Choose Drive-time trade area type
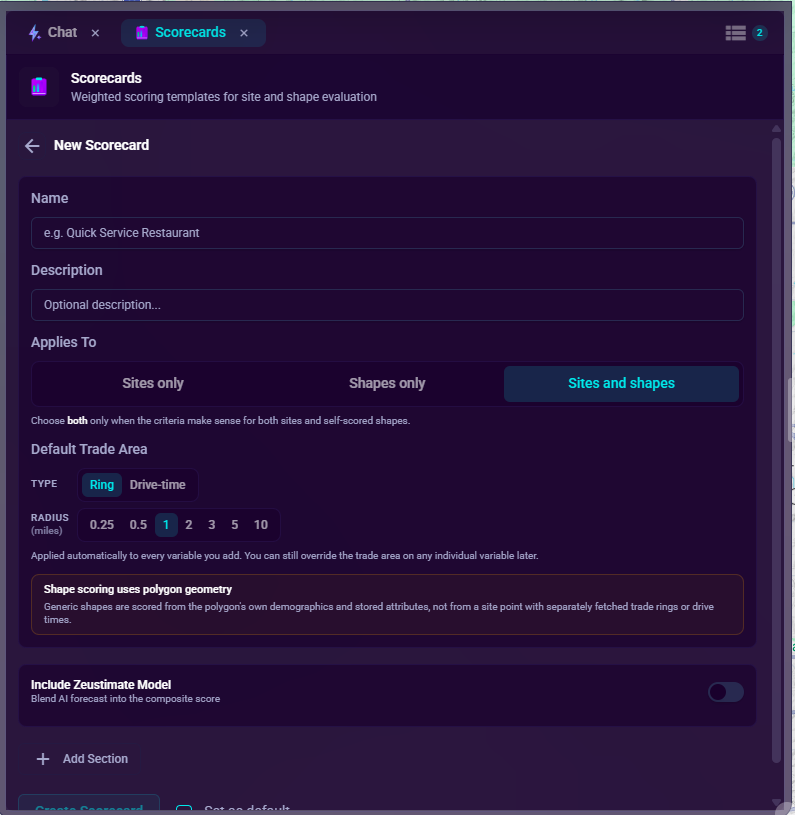795x815 pixels. (x=157, y=484)
